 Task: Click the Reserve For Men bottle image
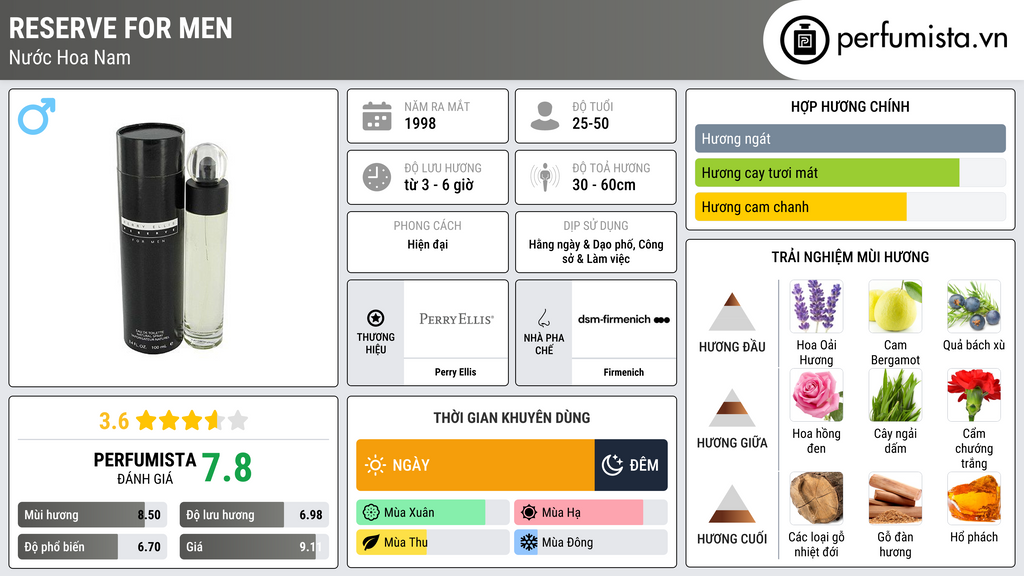(x=173, y=238)
